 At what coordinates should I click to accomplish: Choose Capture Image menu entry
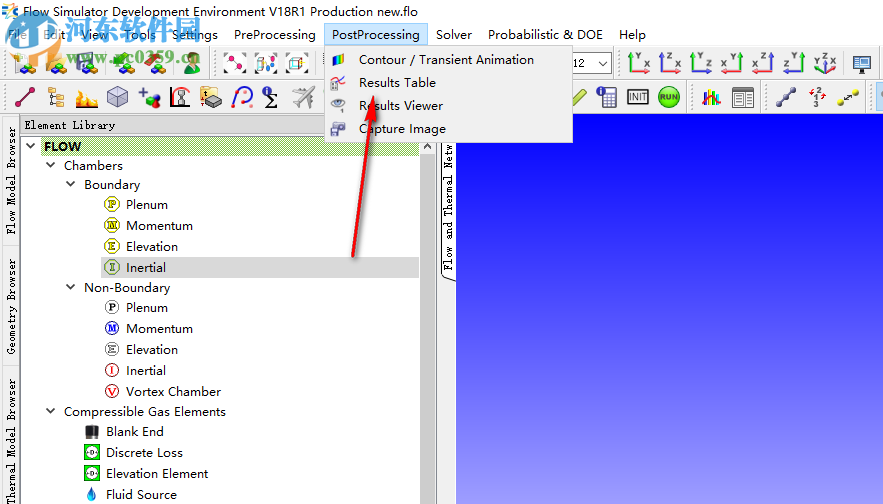point(448,129)
